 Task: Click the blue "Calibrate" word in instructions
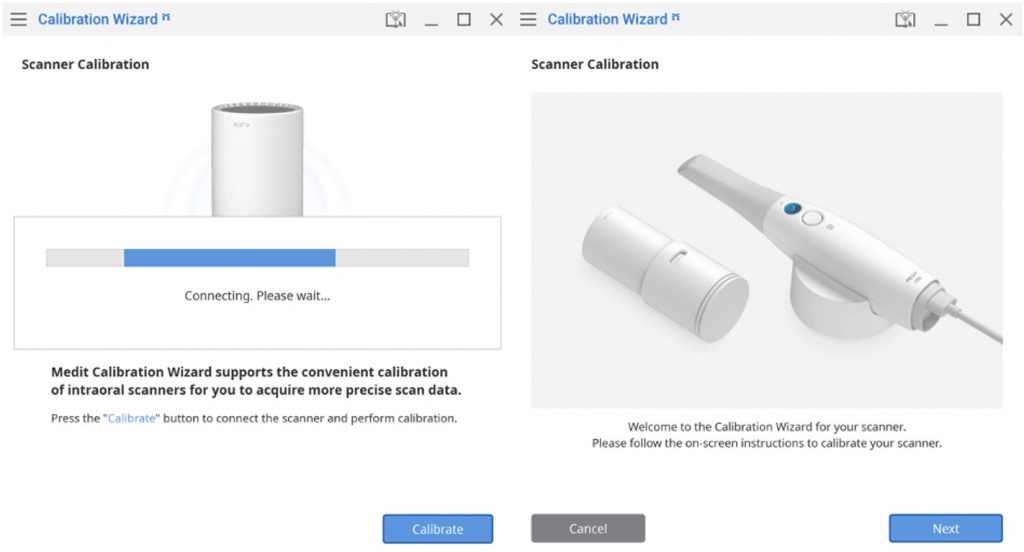pos(131,418)
